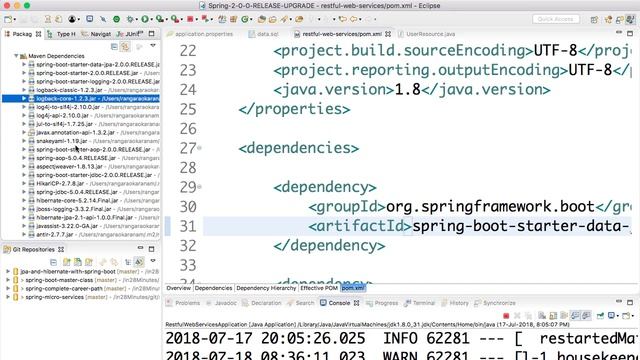Toggle hierarchical branch layout in Git Repositories
Viewport: 640px width, 360px height.
click(x=128, y=262)
